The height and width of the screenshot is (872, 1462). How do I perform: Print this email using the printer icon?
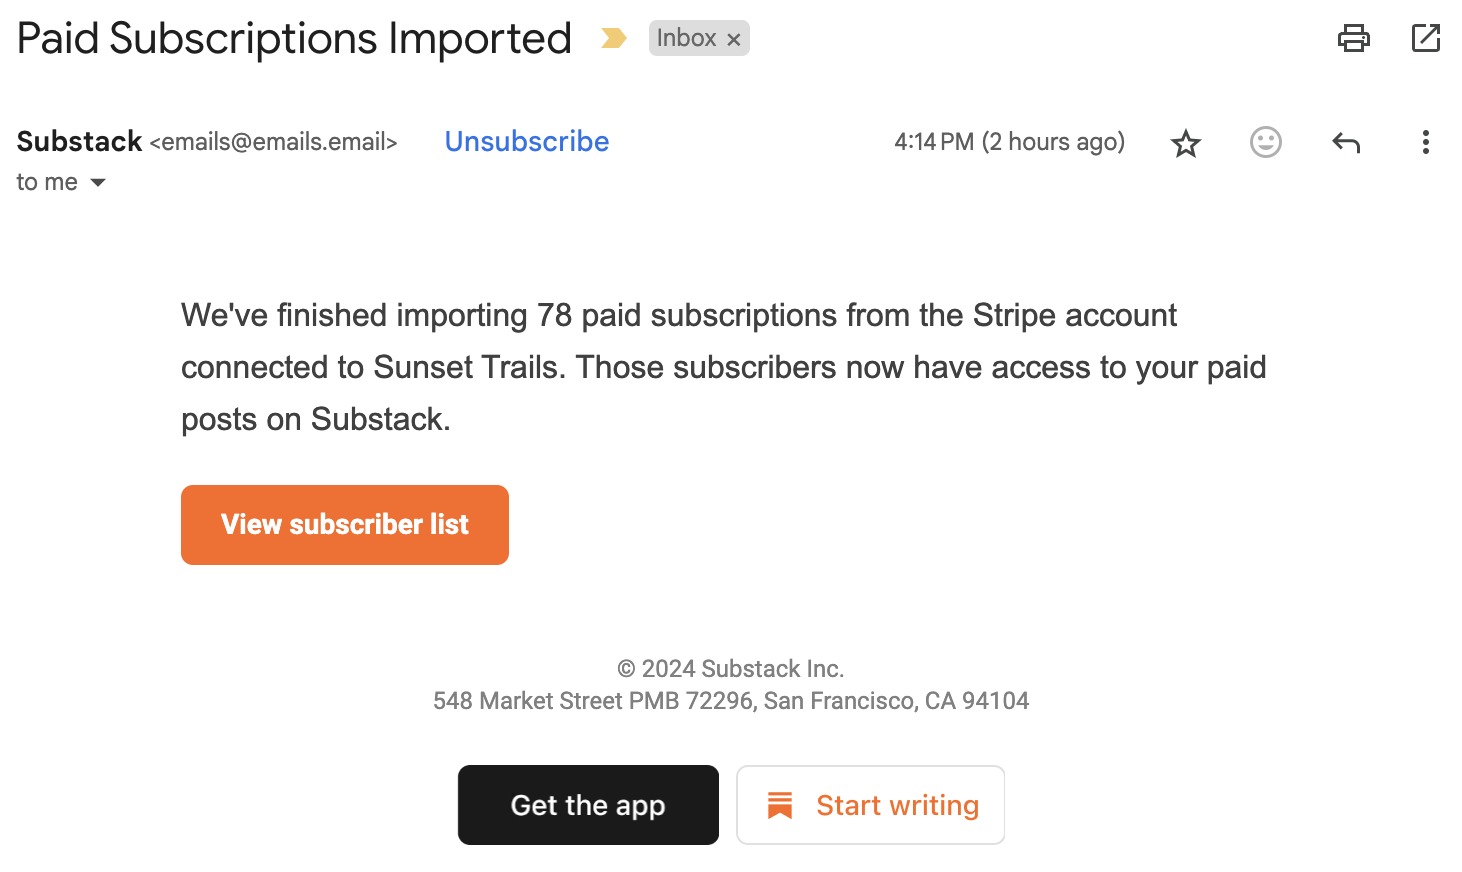(x=1353, y=38)
